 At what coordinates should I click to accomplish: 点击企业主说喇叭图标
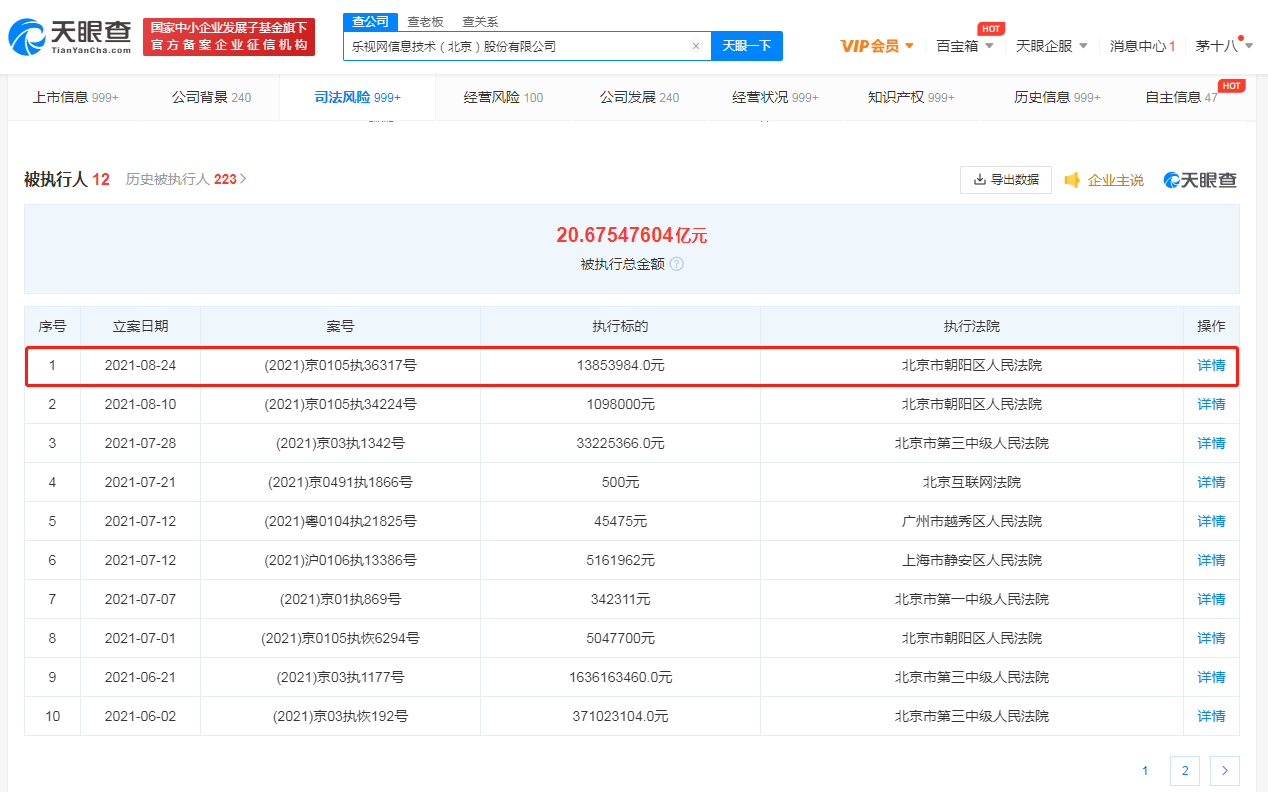(1071, 180)
